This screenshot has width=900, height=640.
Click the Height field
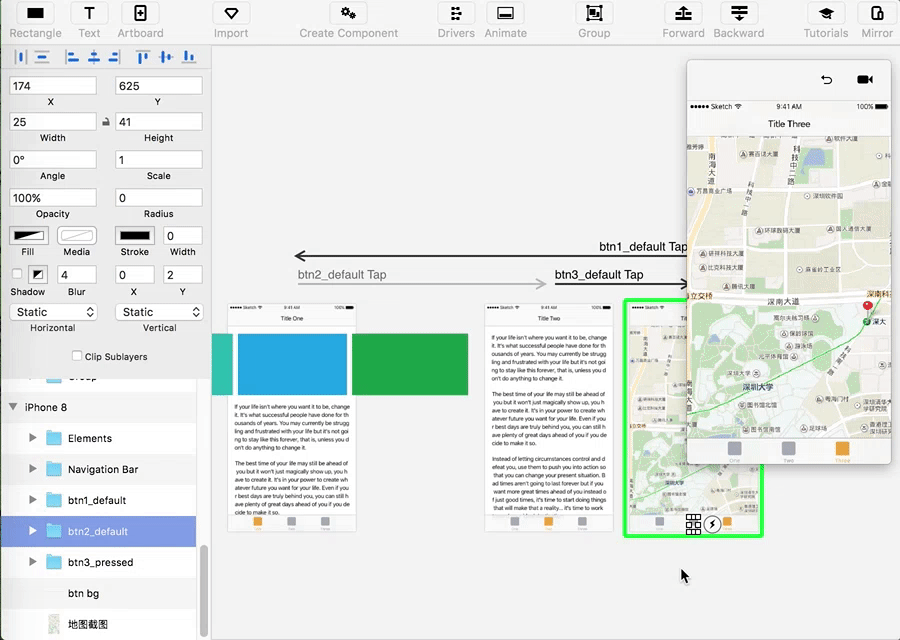point(159,122)
